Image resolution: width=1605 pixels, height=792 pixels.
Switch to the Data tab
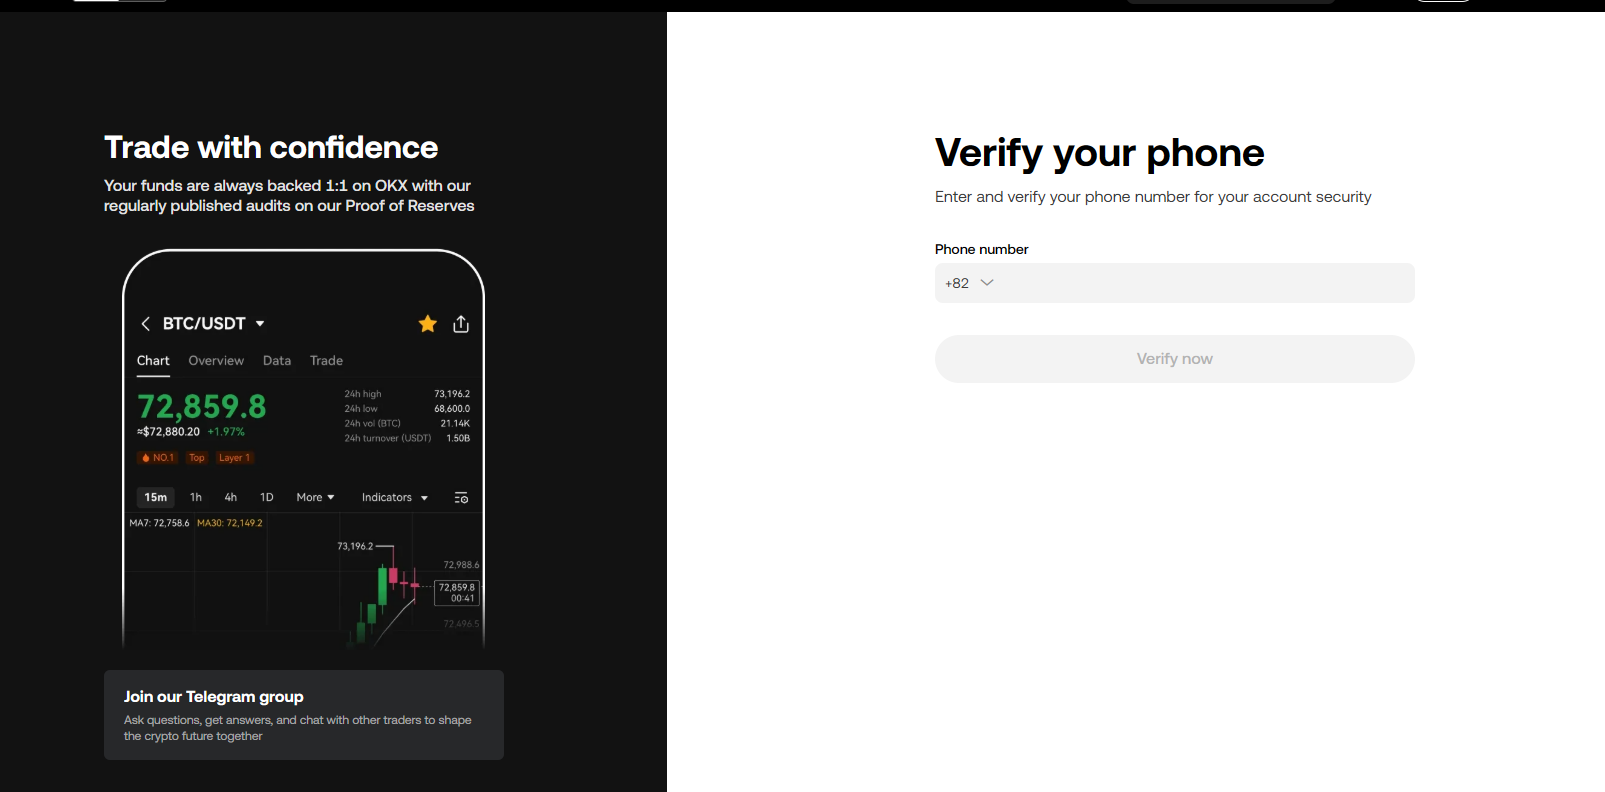coord(277,361)
